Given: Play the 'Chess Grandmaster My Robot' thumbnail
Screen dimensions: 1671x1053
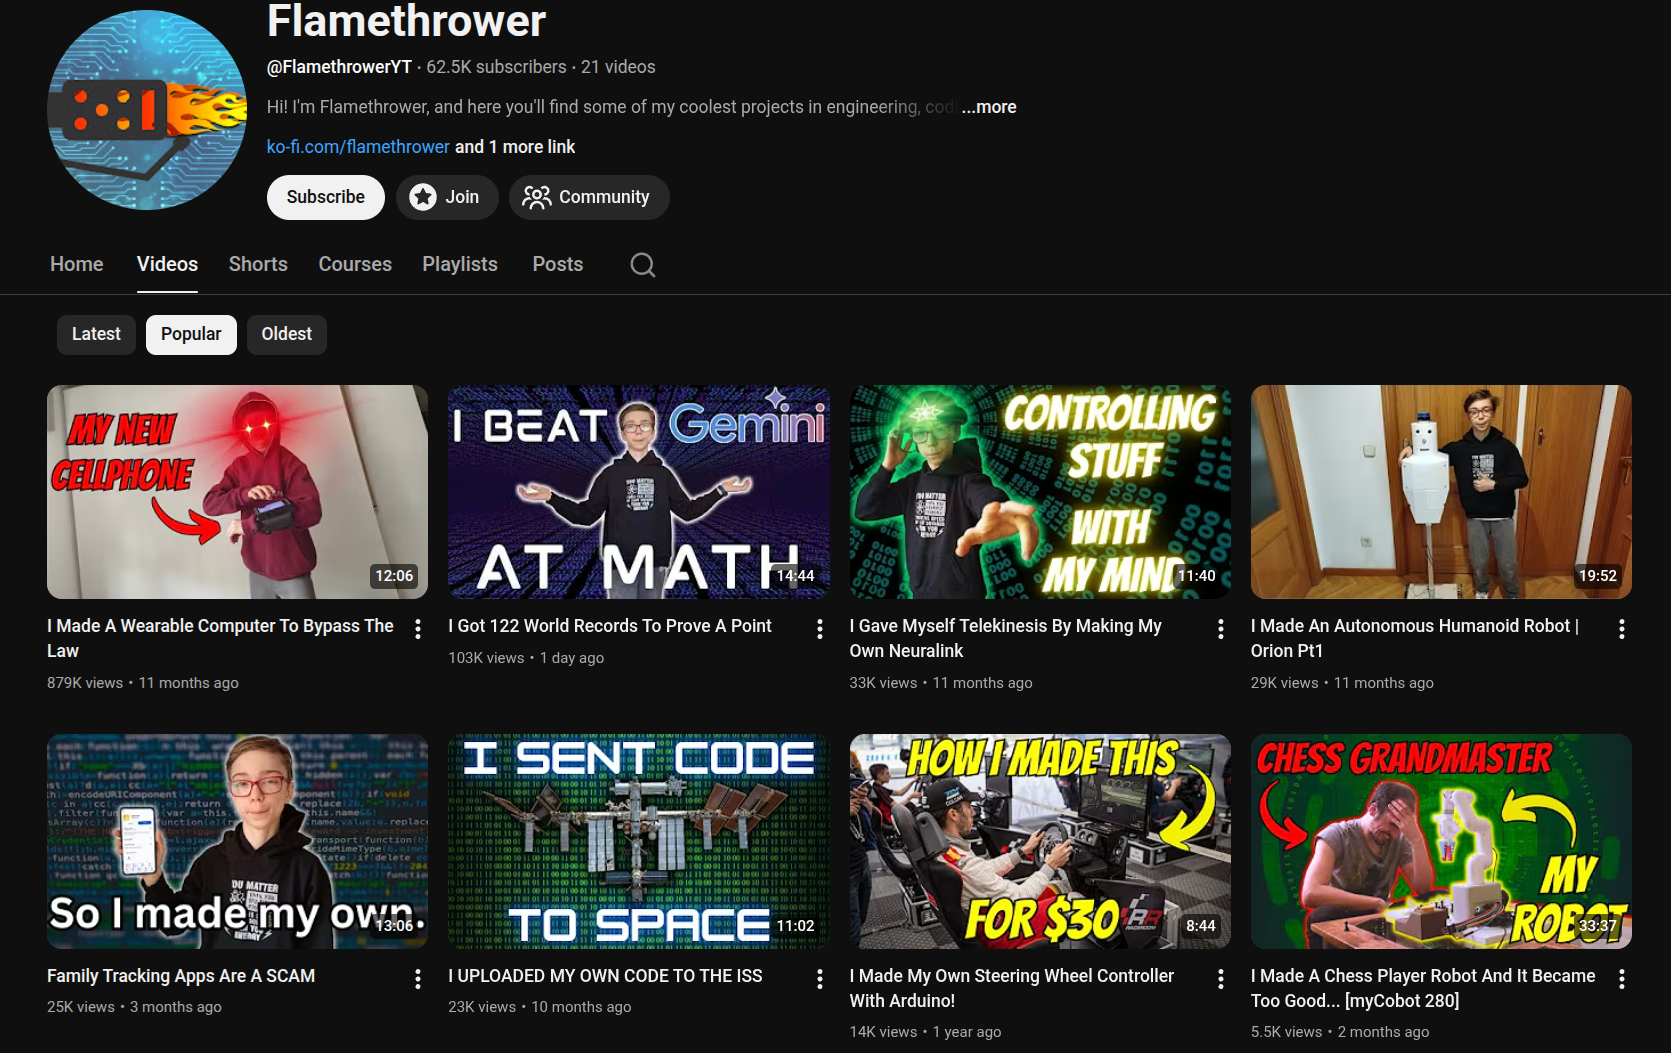Looking at the screenshot, I should point(1441,842).
